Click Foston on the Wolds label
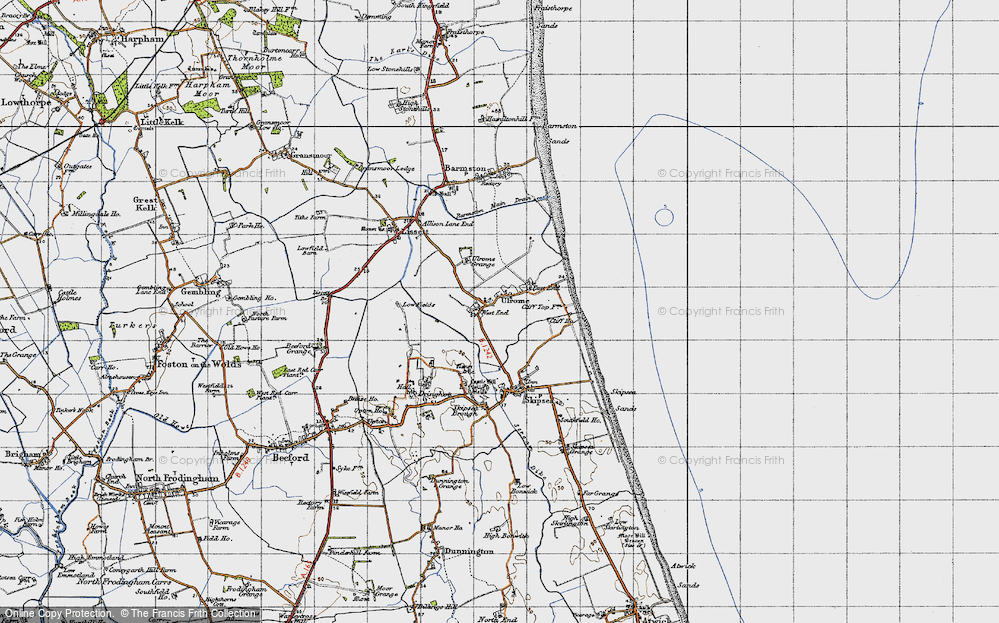The width and height of the screenshot is (999, 623). click(x=198, y=364)
